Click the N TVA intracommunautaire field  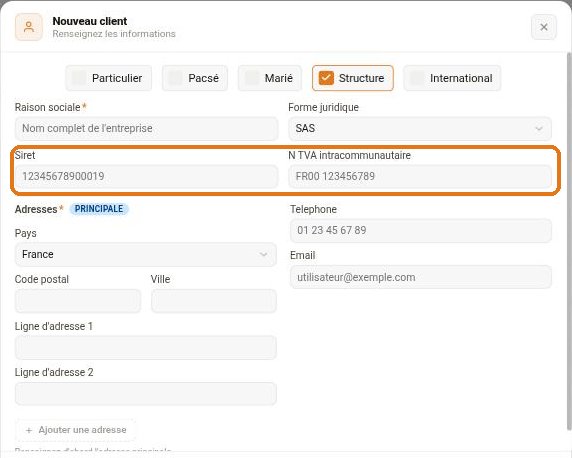(420, 176)
